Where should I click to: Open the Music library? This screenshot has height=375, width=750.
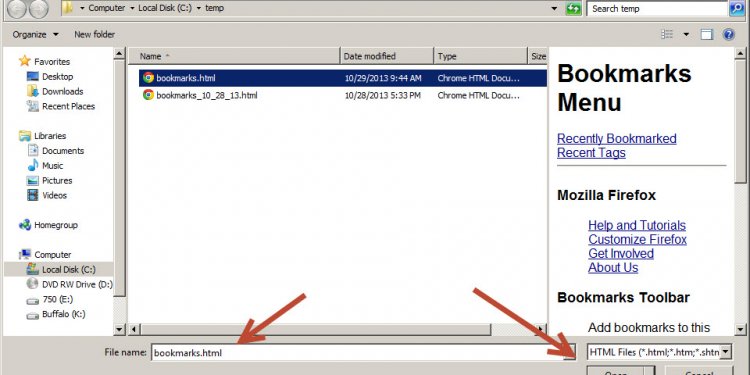[52, 165]
